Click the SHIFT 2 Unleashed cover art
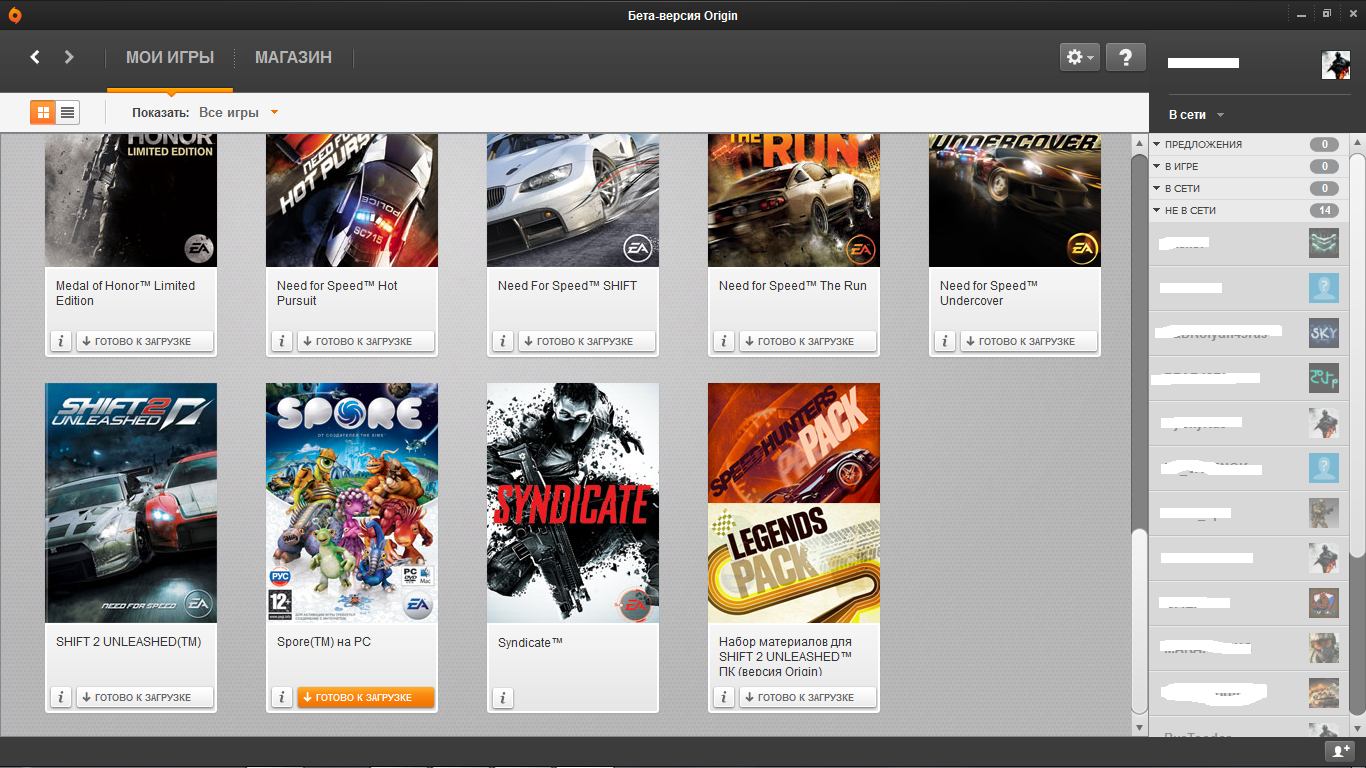This screenshot has height=768, width=1366. 131,503
